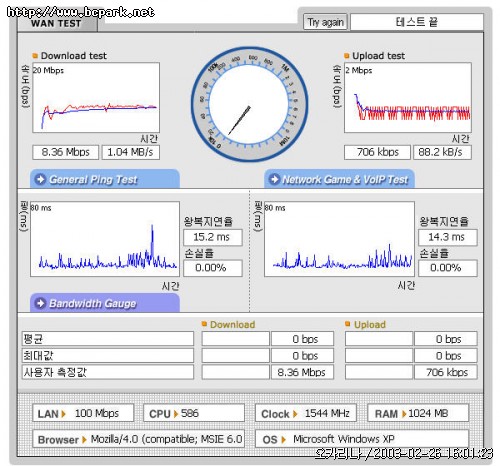This screenshot has width=500, height=466.
Task: Open the Bandwidth Gauge section
Action: 105,303
